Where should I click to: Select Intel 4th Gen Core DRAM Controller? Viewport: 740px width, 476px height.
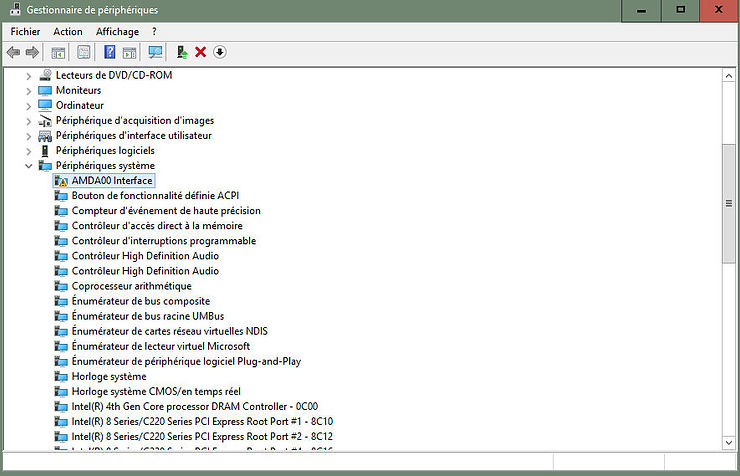[195, 407]
